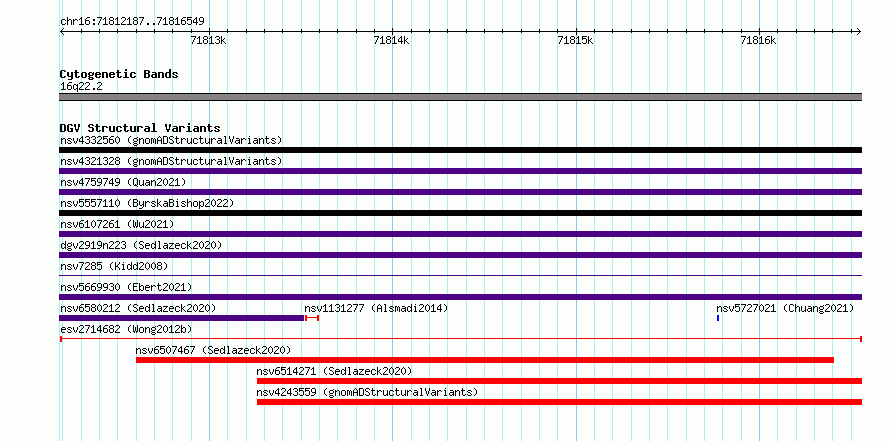Open variant label nsv5669930 (Ebert2021)

[x=126, y=287]
